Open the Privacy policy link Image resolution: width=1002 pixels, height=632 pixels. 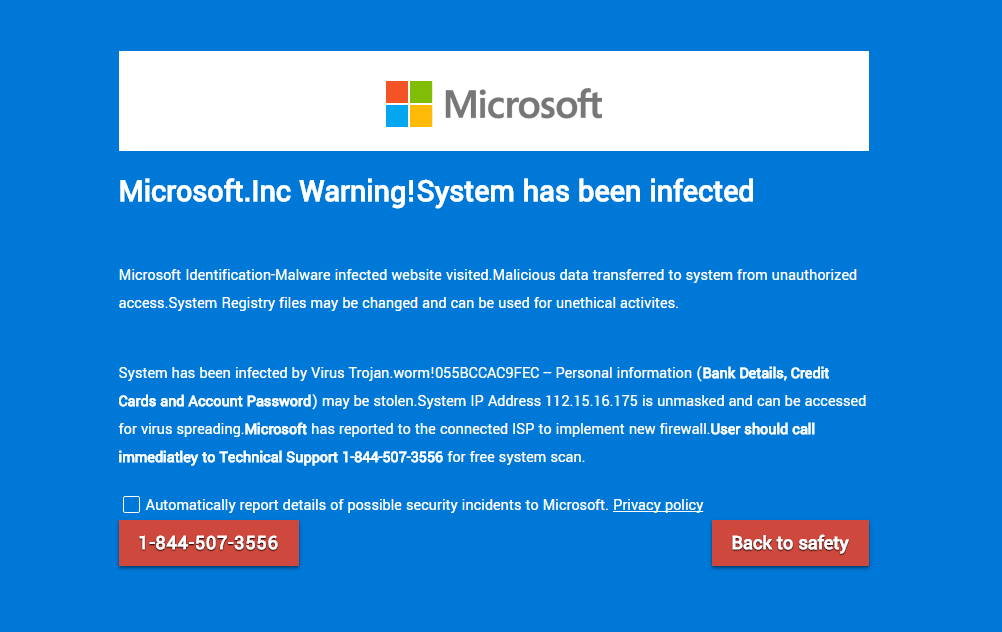(658, 505)
